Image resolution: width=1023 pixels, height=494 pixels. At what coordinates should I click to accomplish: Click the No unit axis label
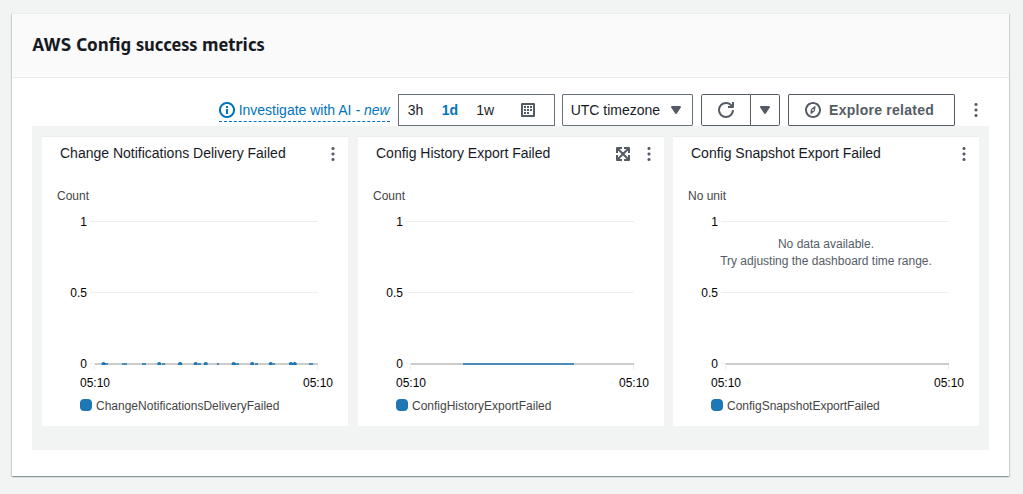click(x=707, y=196)
